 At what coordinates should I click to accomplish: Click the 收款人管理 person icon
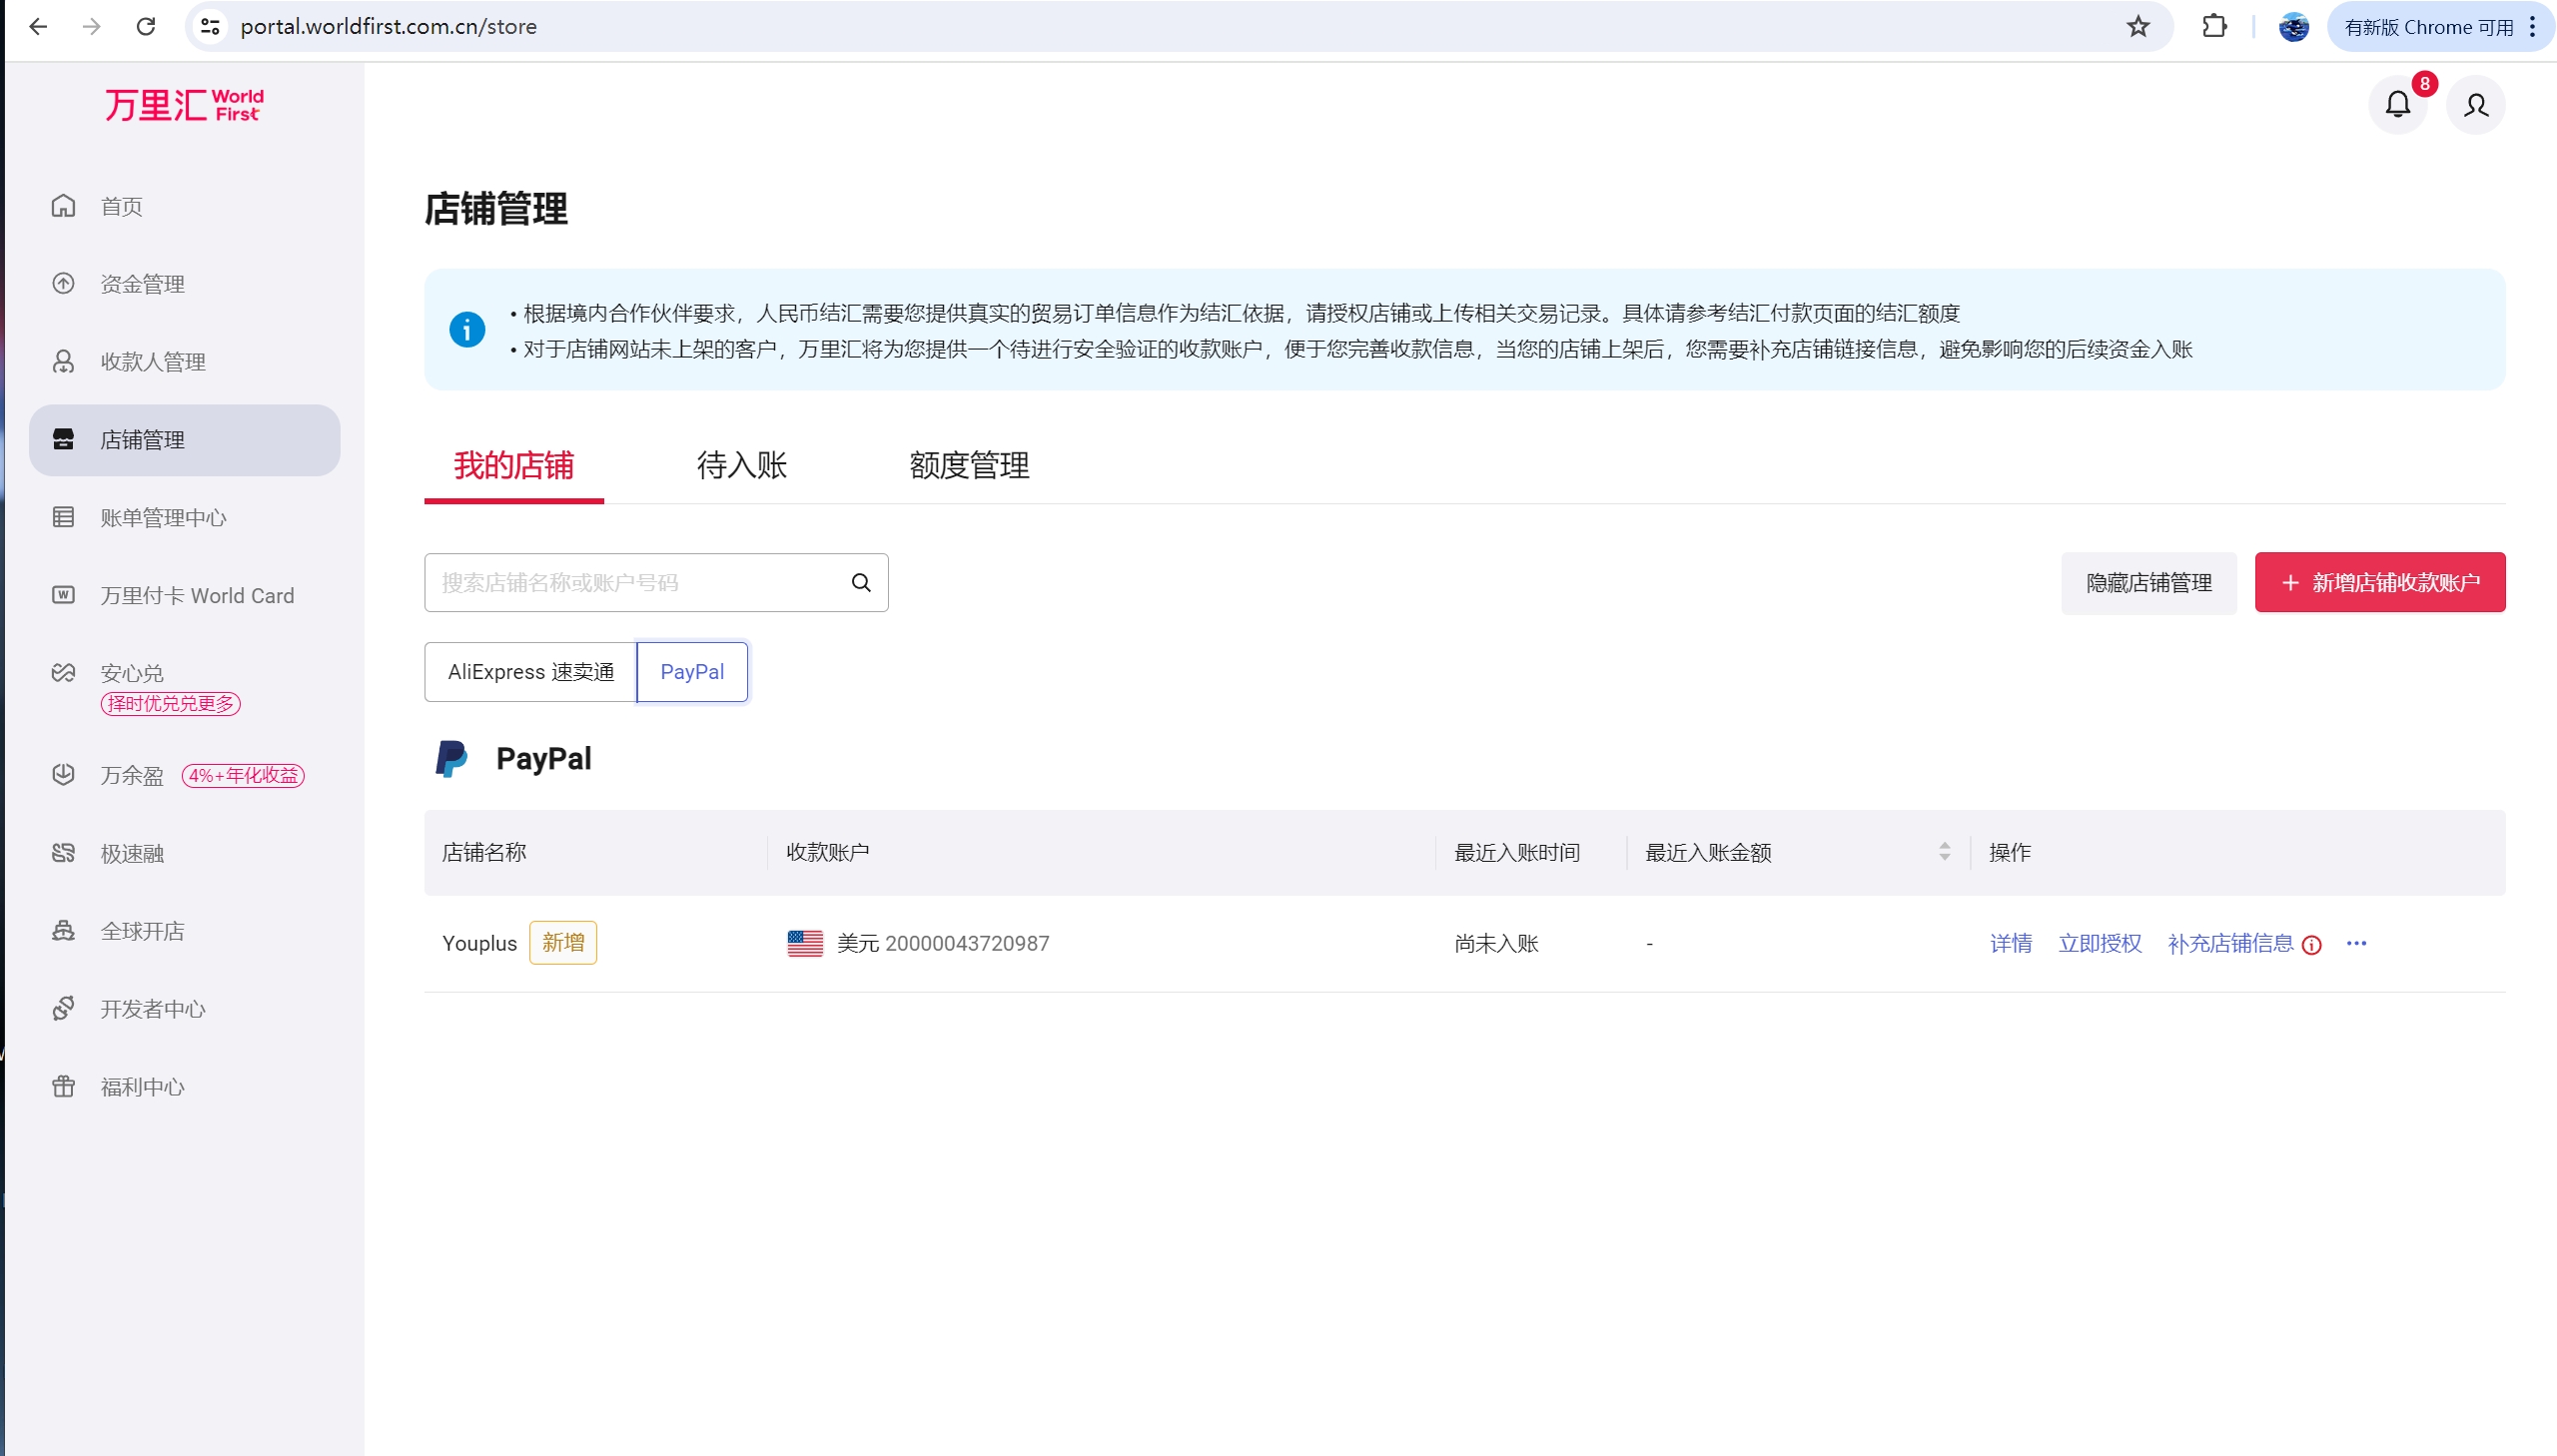point(63,361)
